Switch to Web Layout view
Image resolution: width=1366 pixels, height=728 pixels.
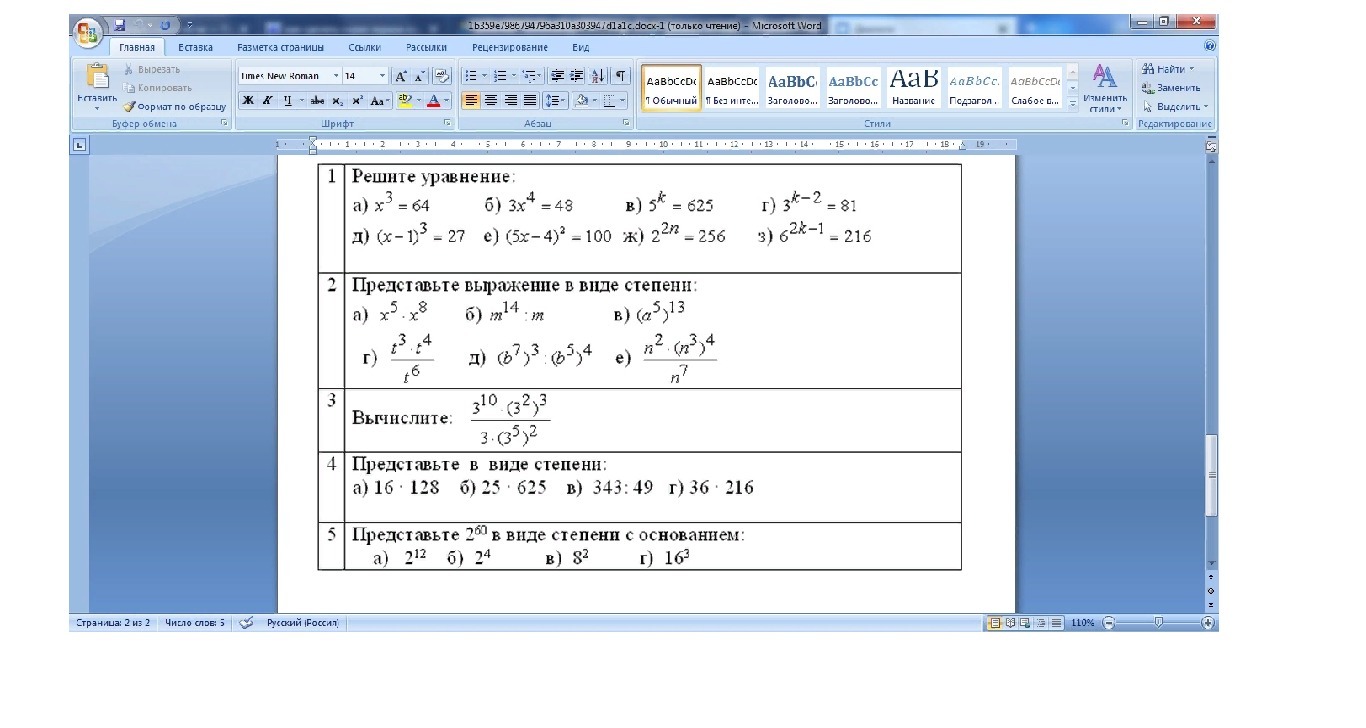pyautogui.click(x=1024, y=623)
